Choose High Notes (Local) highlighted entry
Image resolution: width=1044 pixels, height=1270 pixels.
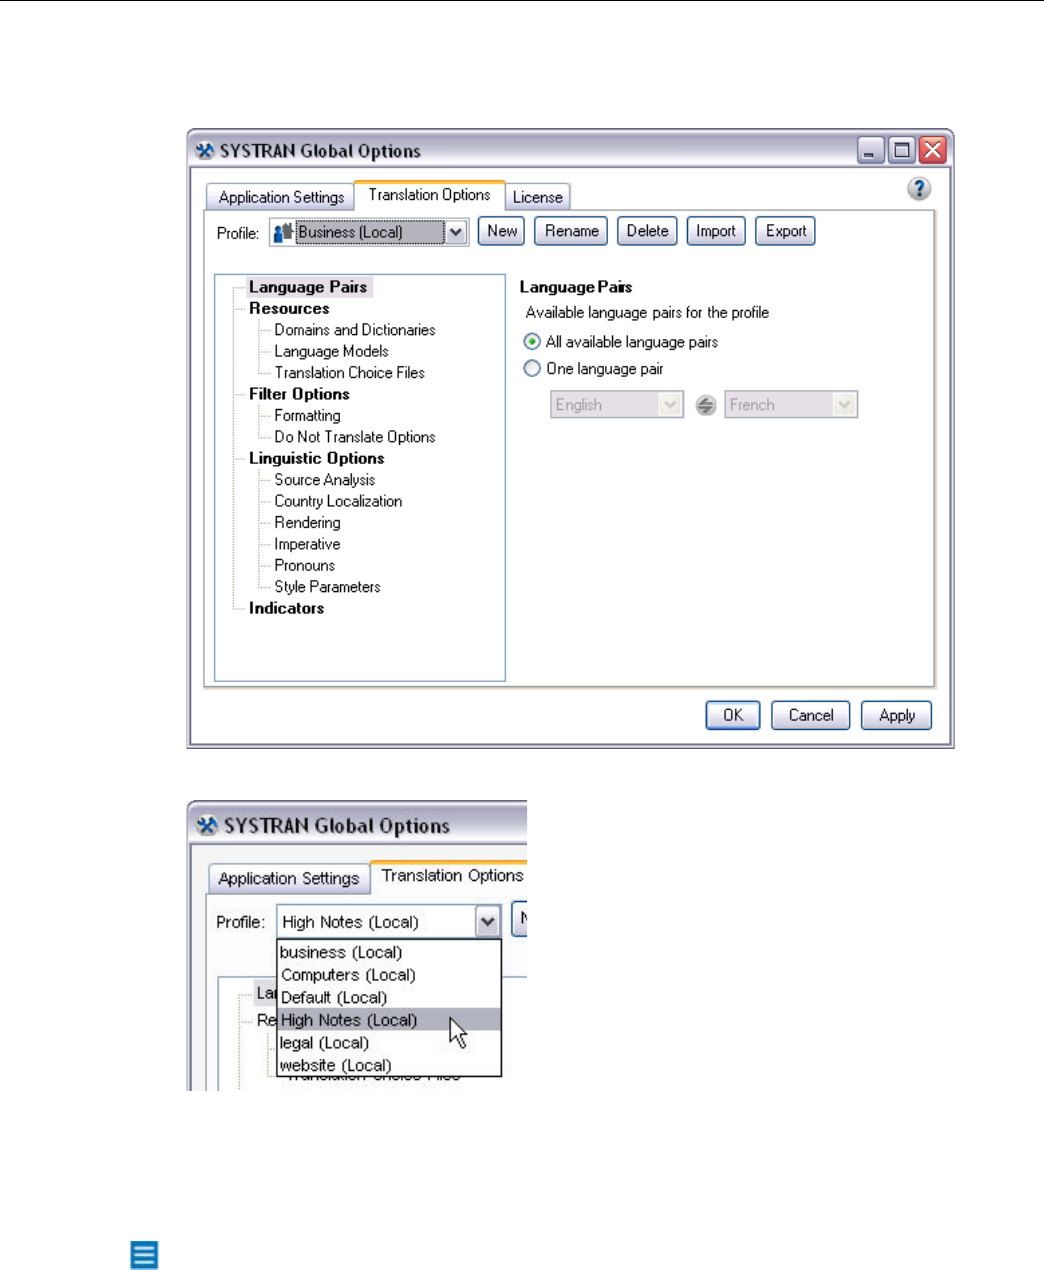388,1020
